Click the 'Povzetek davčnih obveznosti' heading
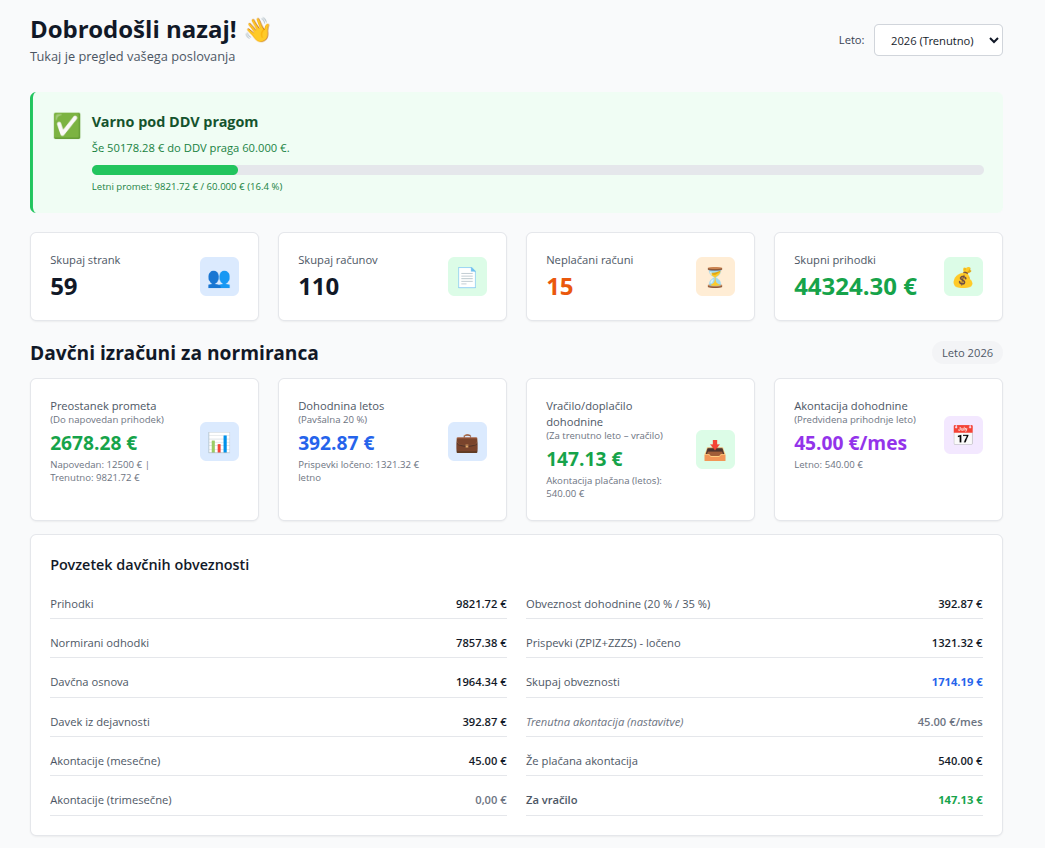This screenshot has height=848, width=1045. (150, 565)
